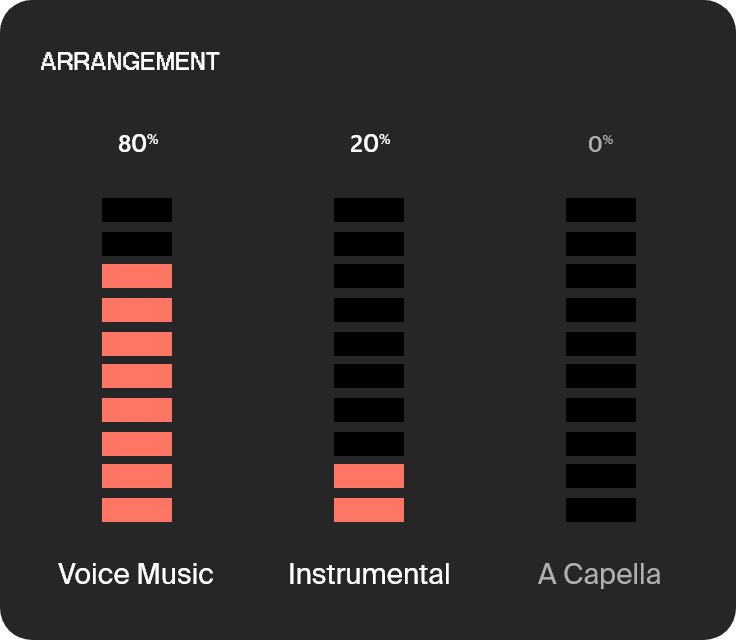Click top segment of A Capella bar
The height and width of the screenshot is (640, 736).
pyautogui.click(x=601, y=210)
